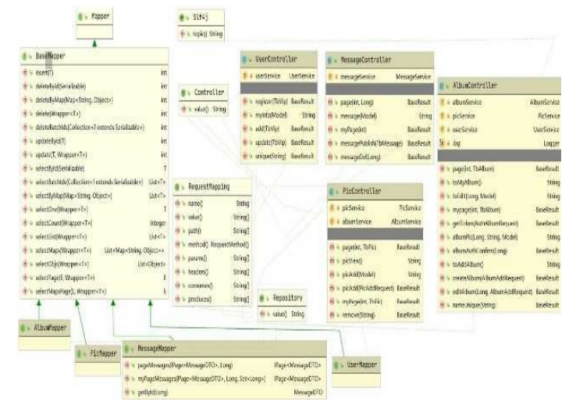This screenshot has width=582, height=408.
Task: Select the picService field in PicController
Action: tap(375, 208)
